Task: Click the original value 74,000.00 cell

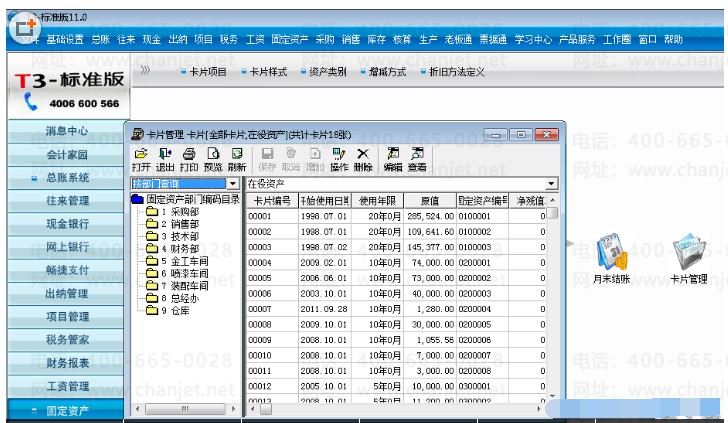Action: (x=430, y=262)
